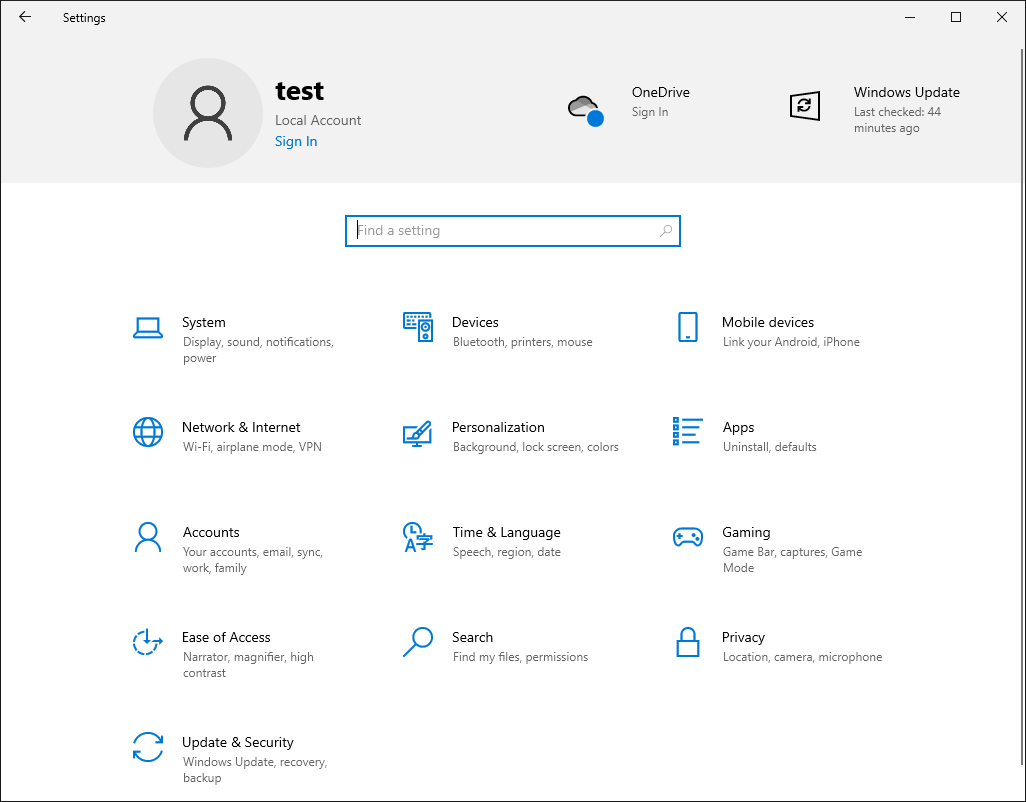This screenshot has height=802, width=1026.
Task: Go back using the back arrow
Action: coord(25,17)
